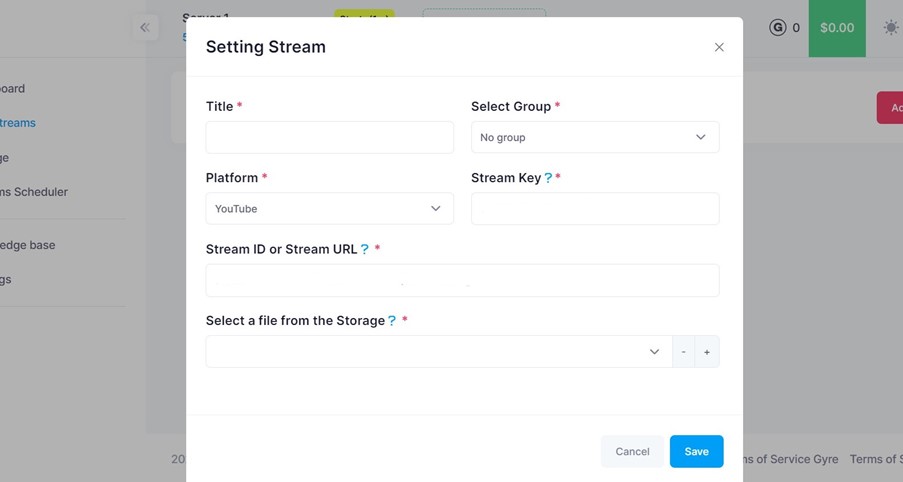This screenshot has height=482, width=903.
Task: Save the stream settings
Action: pyautogui.click(x=696, y=451)
